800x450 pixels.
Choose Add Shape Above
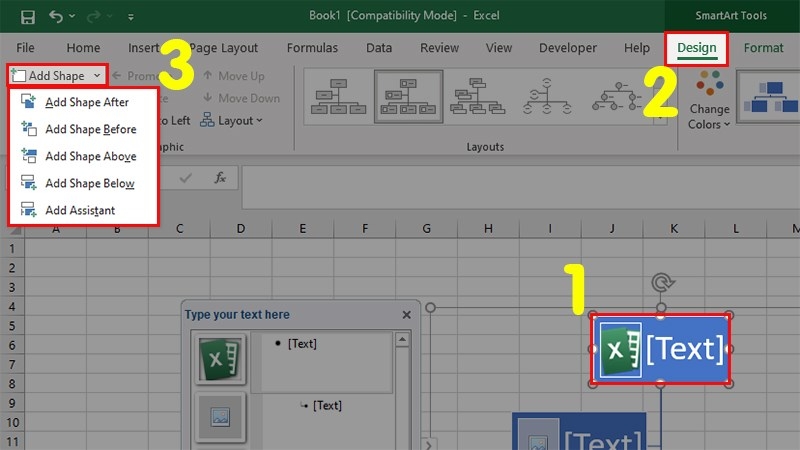83,156
